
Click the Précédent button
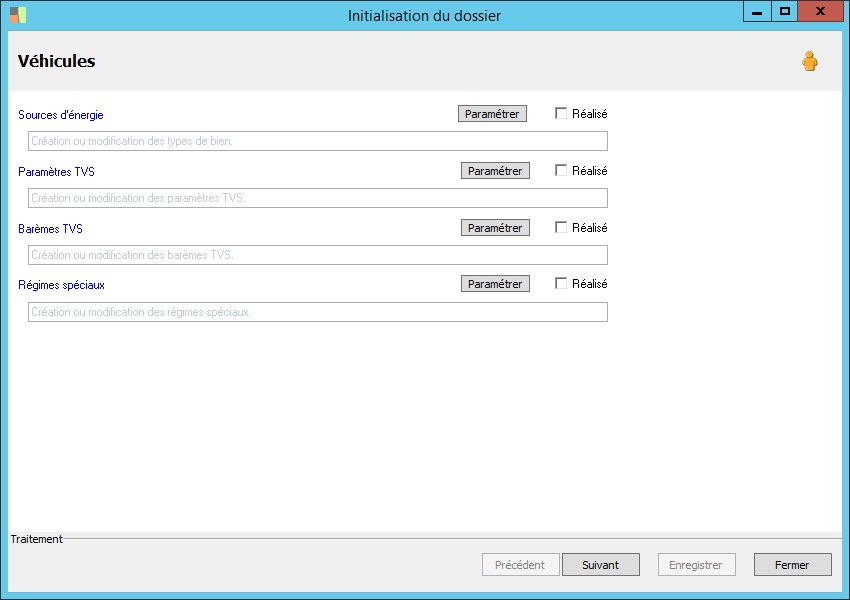[520, 565]
